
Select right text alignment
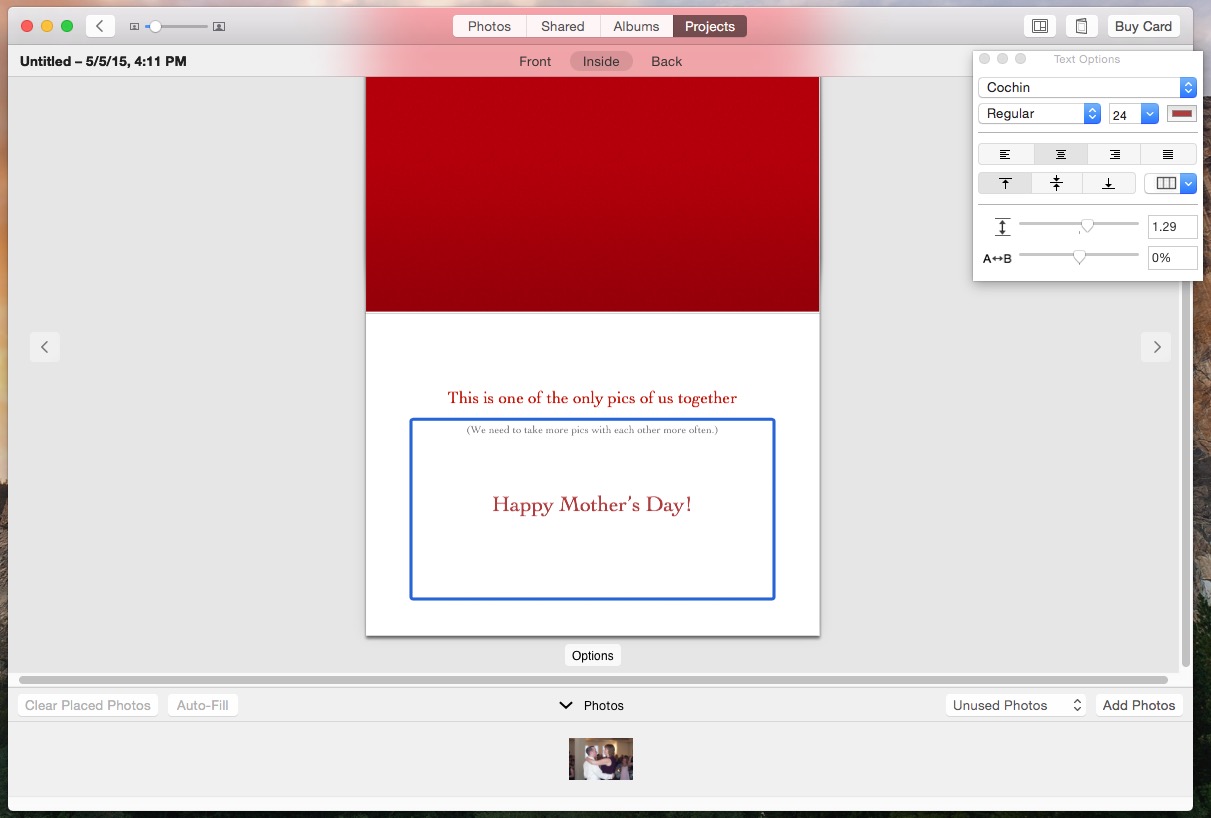coord(1113,153)
